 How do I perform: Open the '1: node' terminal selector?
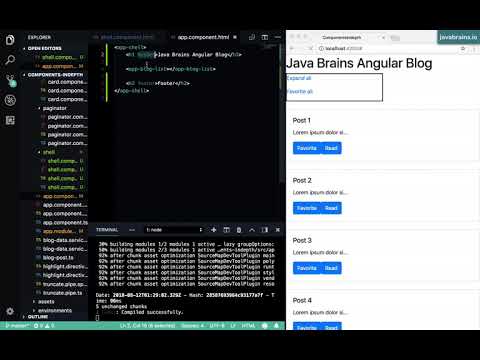[x=174, y=230]
